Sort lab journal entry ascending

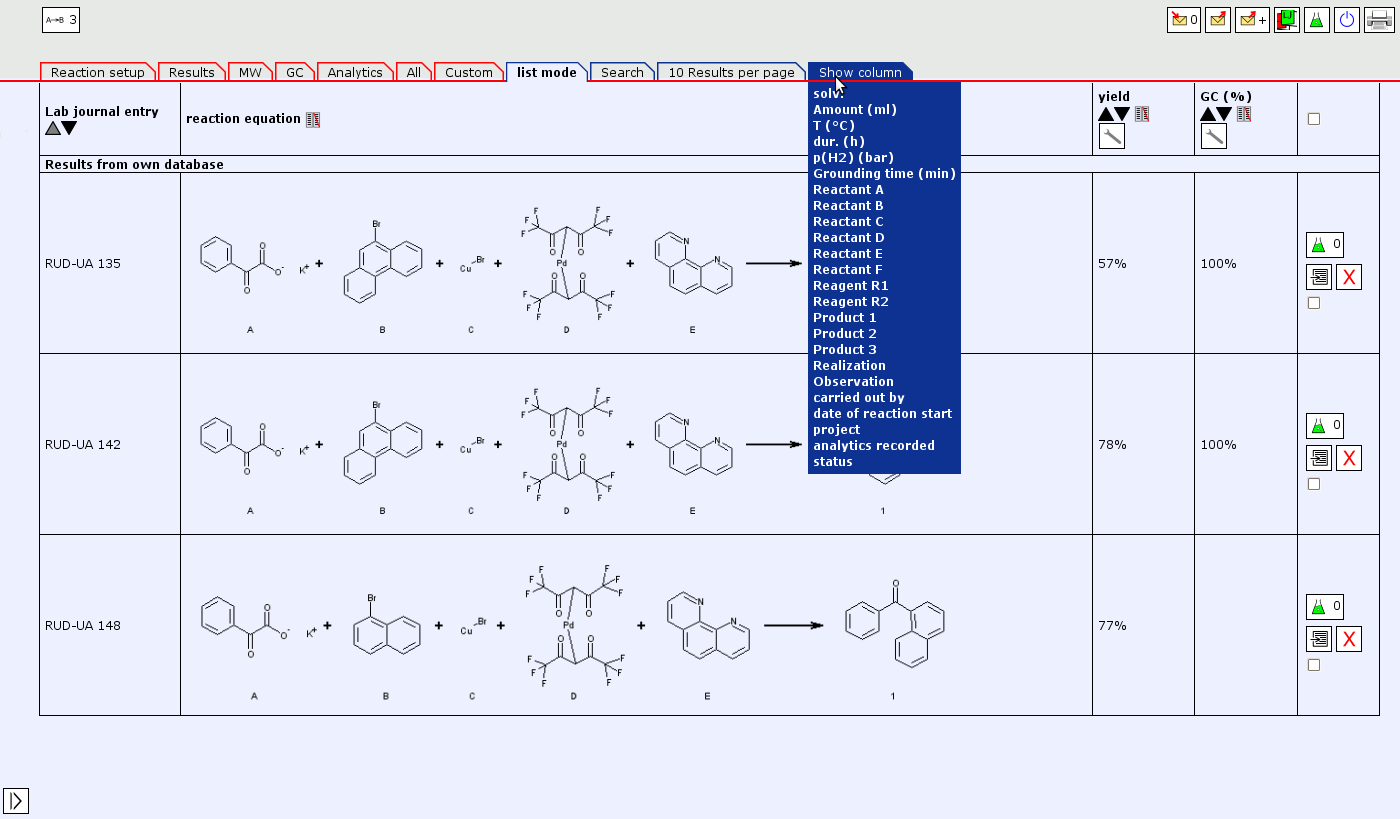52,128
